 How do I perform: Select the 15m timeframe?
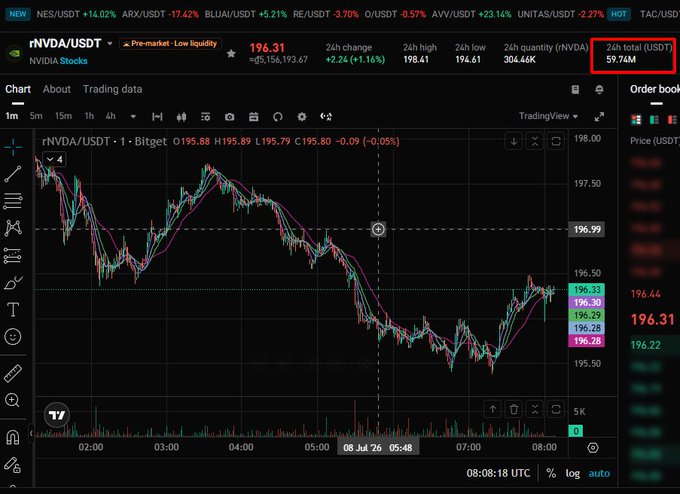pos(63,116)
